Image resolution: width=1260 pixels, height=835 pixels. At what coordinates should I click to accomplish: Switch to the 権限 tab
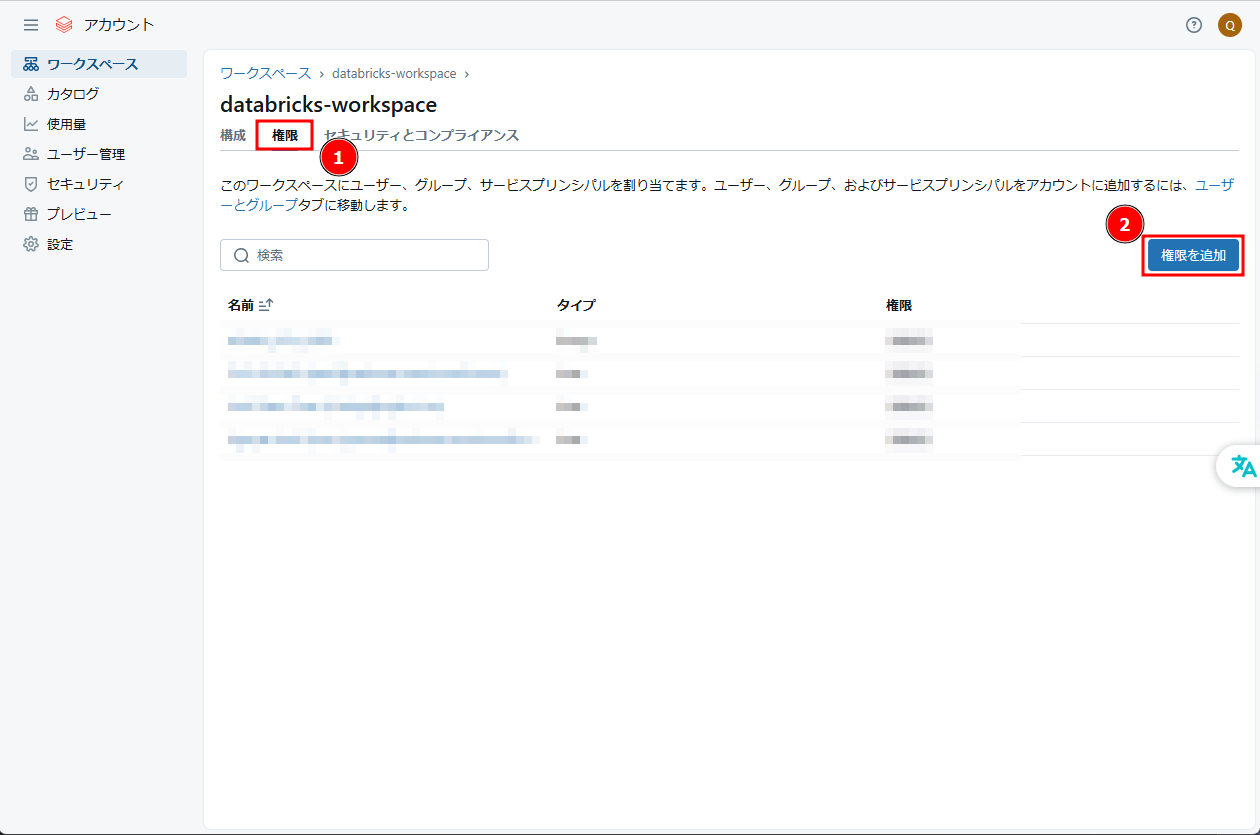(x=285, y=135)
